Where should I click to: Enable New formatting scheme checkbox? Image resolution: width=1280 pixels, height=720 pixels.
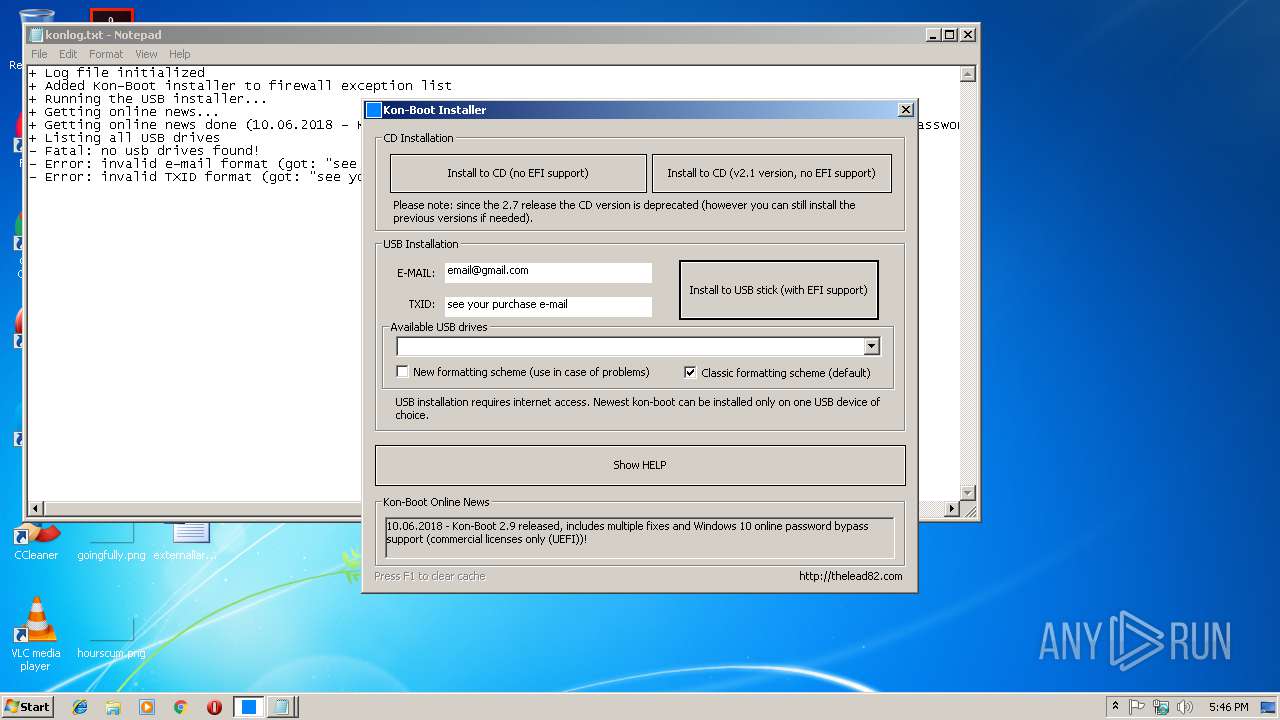(403, 372)
